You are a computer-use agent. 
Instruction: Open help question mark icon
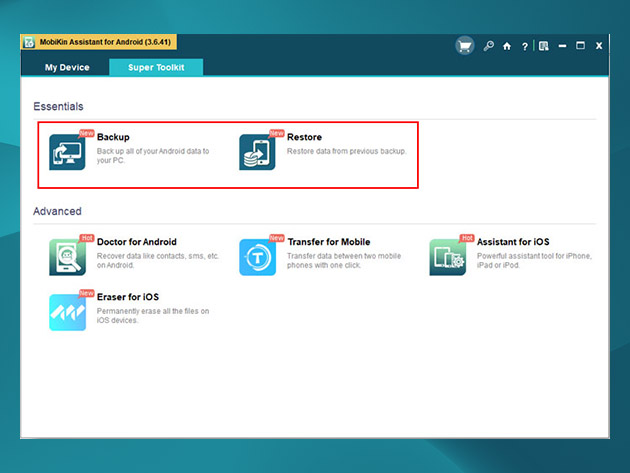(525, 47)
